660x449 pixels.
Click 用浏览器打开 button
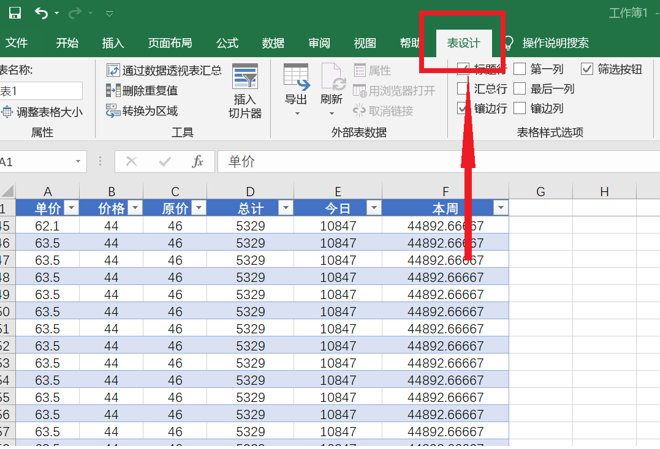[394, 90]
